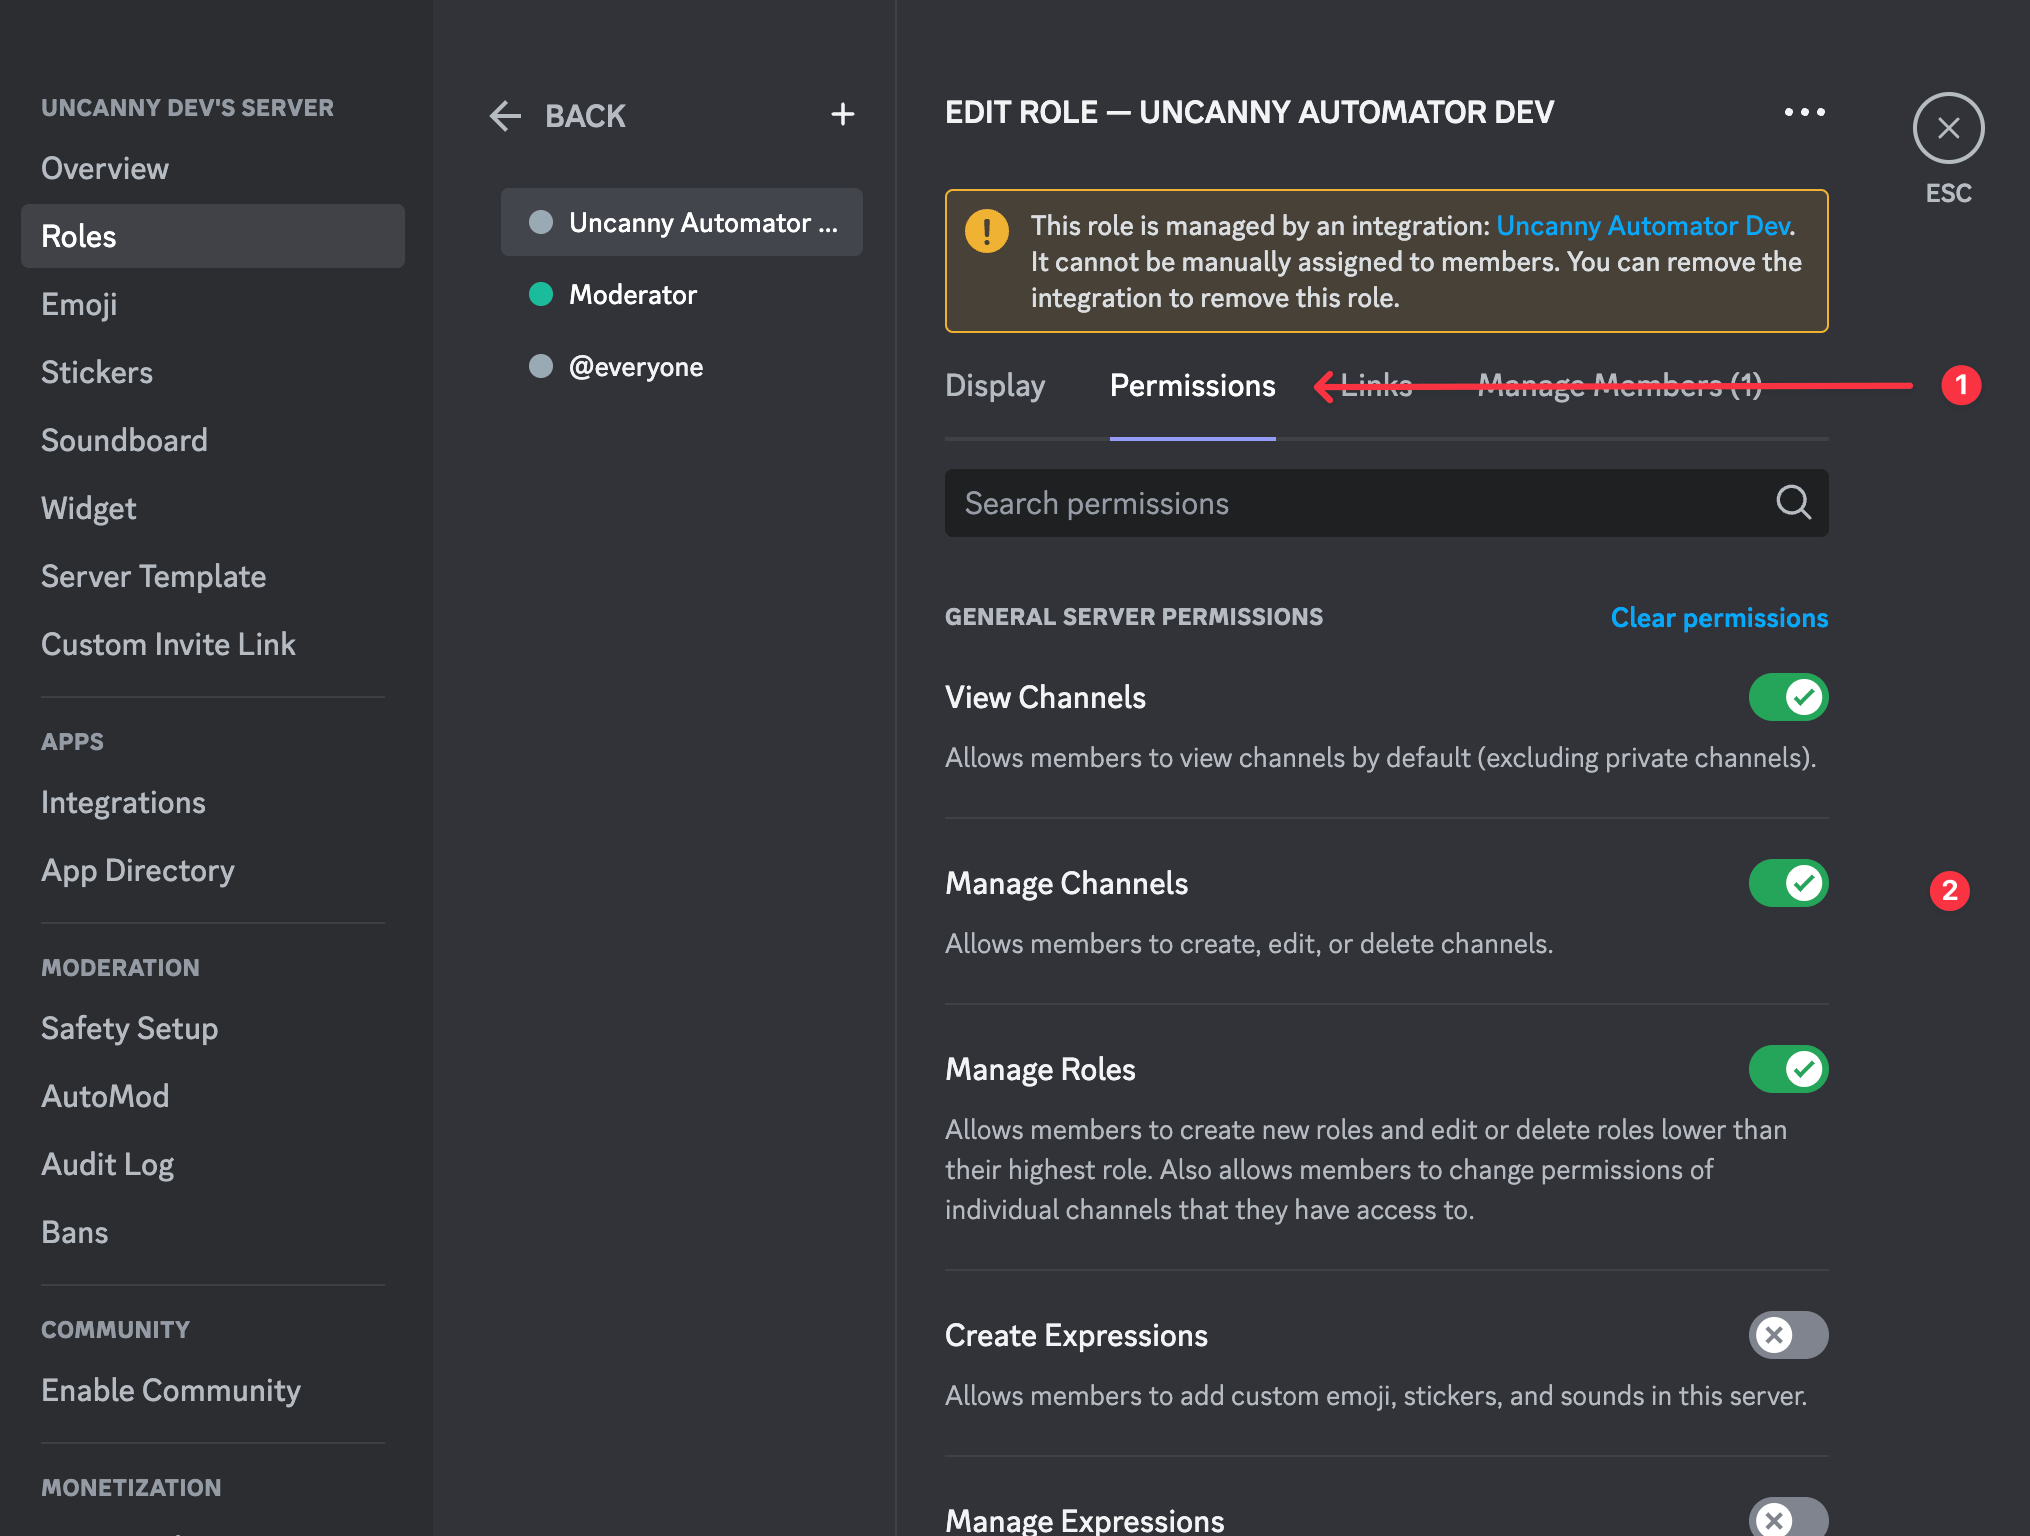Enable the Create Expressions permission
Screen dimensions: 2030x1536
(1788, 1335)
